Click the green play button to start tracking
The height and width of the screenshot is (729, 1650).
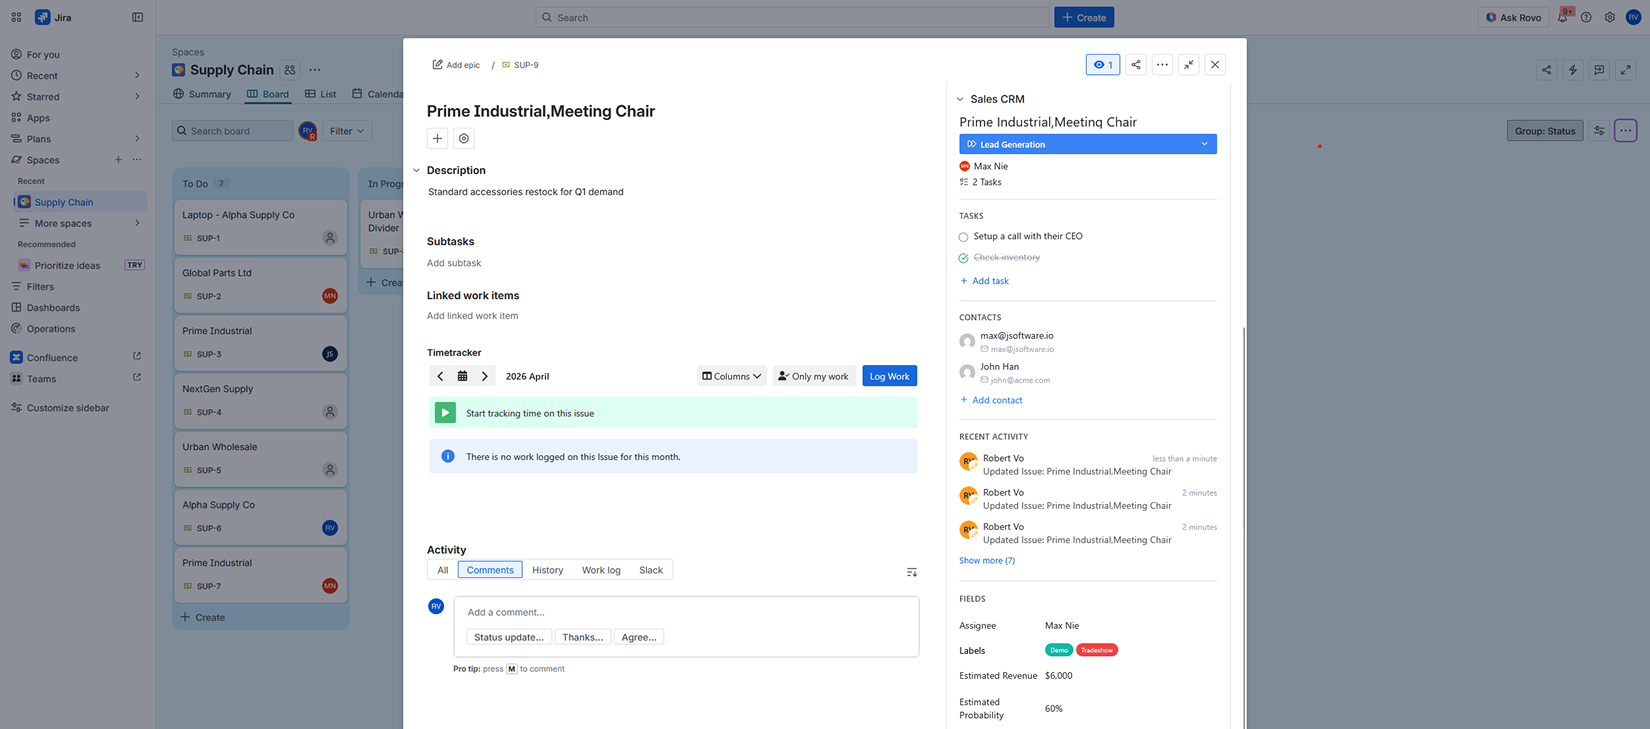click(445, 413)
